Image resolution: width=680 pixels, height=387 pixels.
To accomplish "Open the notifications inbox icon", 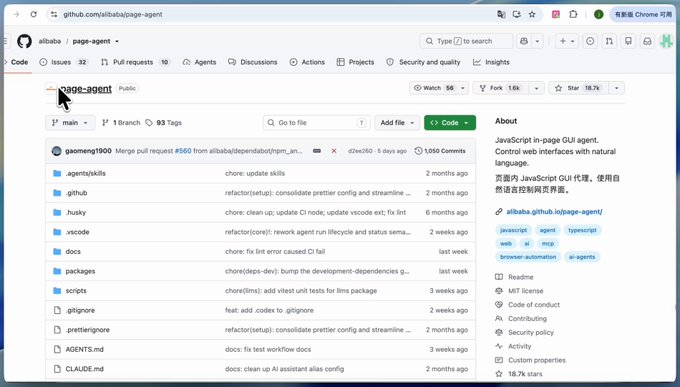I will (647, 41).
